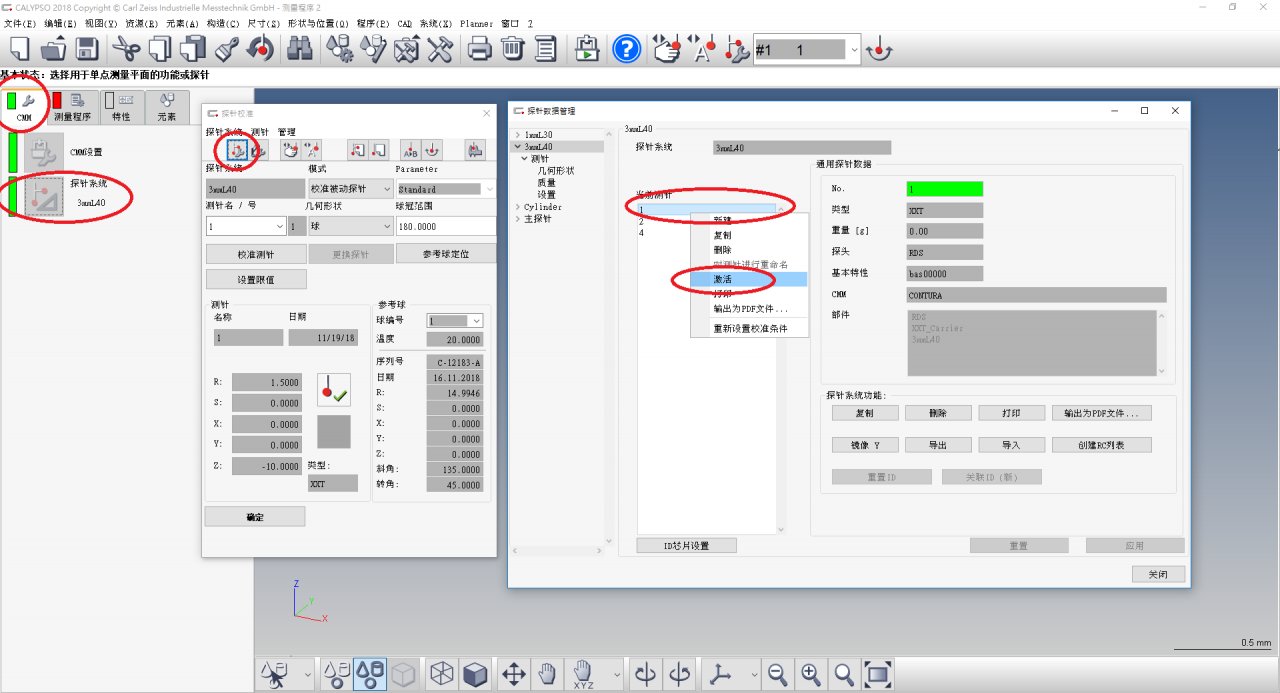Screen dimensions: 1280x693
Task: Select 几何形状 under 3mmL40 in tree
Action: (556, 171)
